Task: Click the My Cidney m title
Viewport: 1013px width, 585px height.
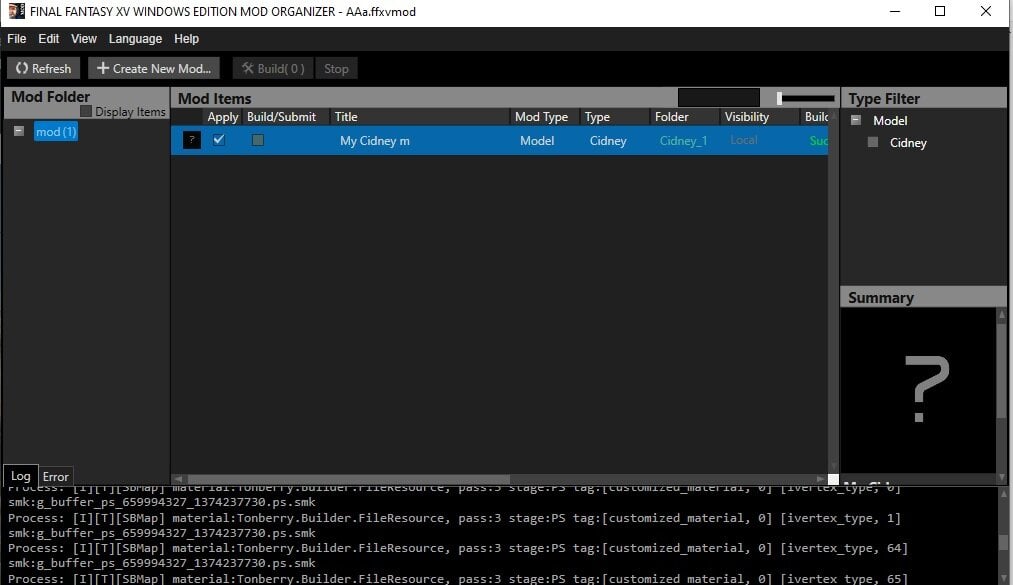Action: (x=375, y=141)
